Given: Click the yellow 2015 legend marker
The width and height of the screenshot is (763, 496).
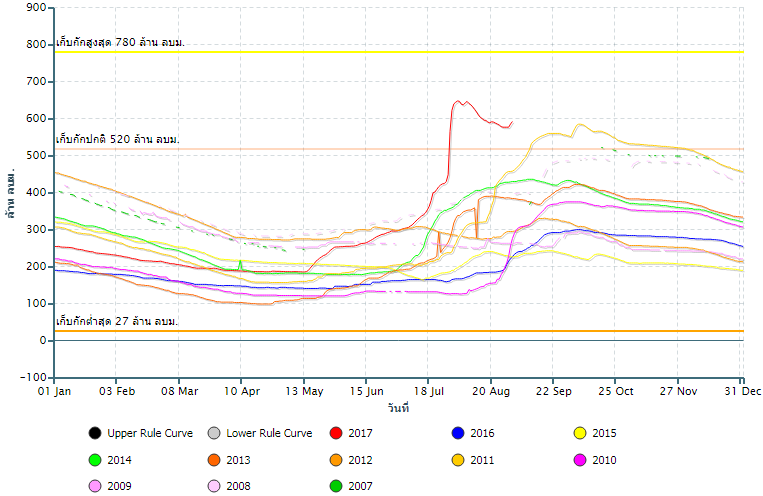Looking at the screenshot, I should point(579,433).
